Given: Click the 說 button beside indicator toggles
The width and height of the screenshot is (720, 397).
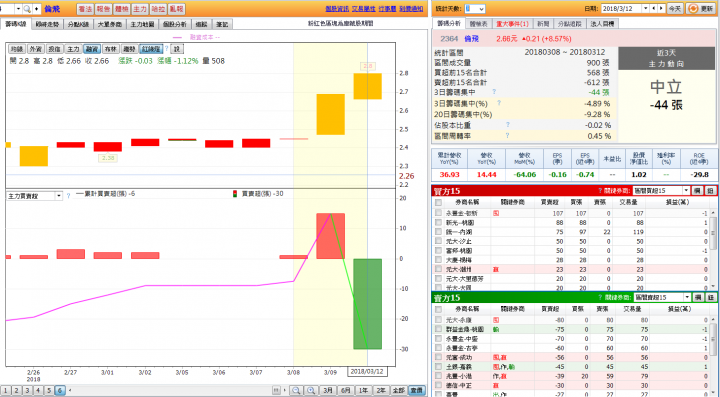Looking at the screenshot, I should pyautogui.click(x=177, y=49).
